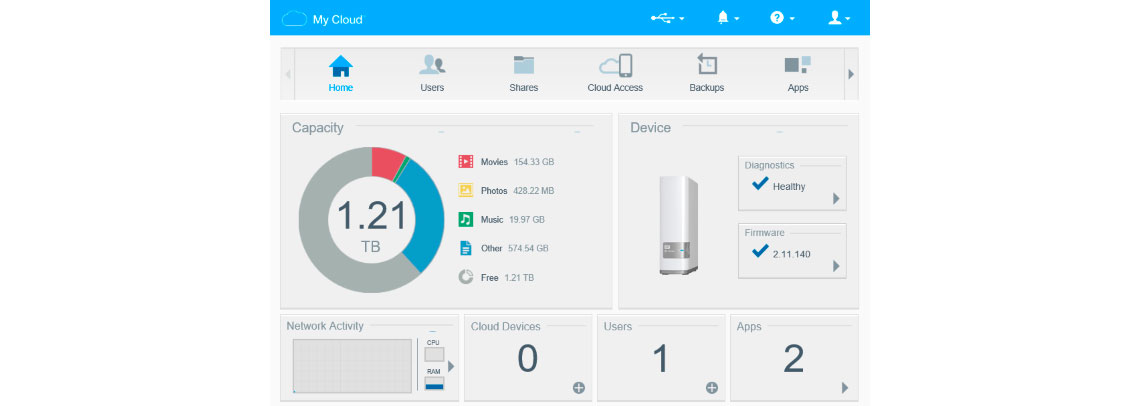Viewport: 1140px width, 406px height.
Task: Click Apps count 2
Action: (x=794, y=359)
